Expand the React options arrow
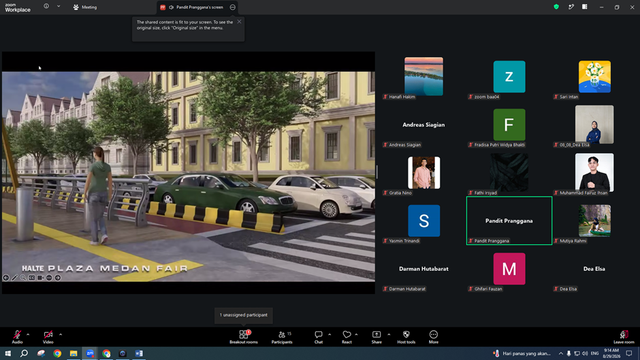The image size is (640, 360). 356,334
